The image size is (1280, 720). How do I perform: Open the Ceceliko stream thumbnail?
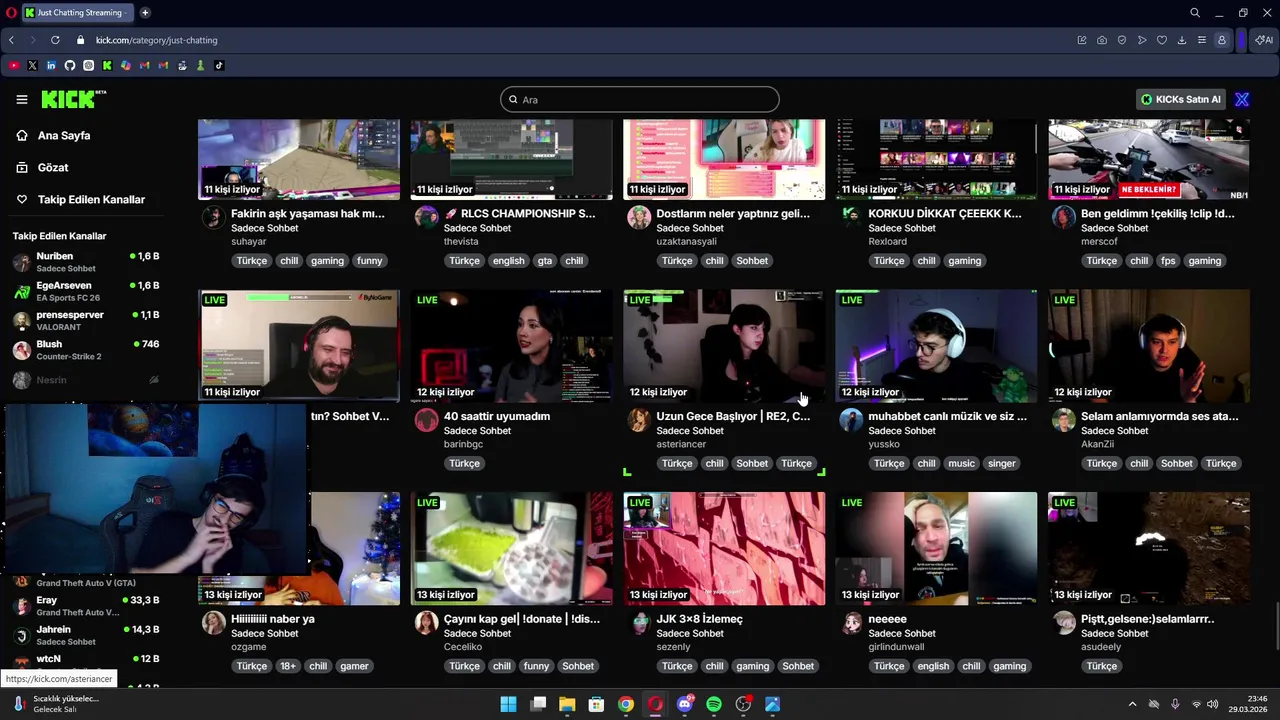(511, 548)
